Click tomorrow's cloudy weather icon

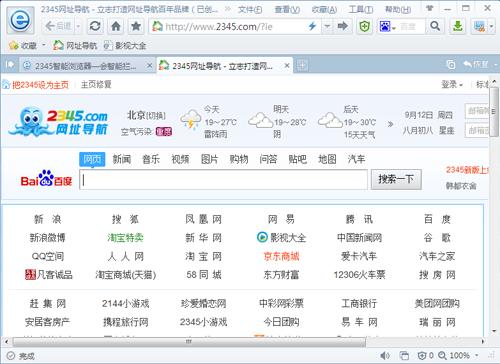tap(260, 120)
